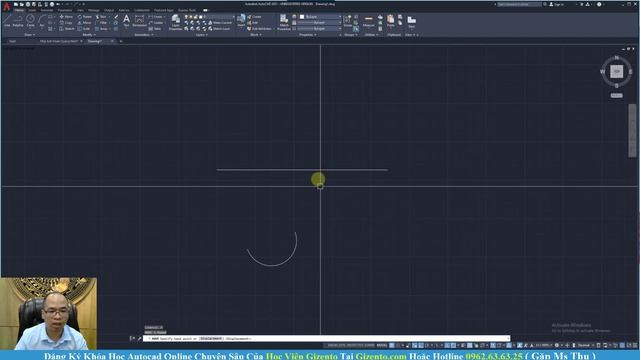Activate the Scale command
The width and height of the screenshot is (640, 360).
click(84, 29)
